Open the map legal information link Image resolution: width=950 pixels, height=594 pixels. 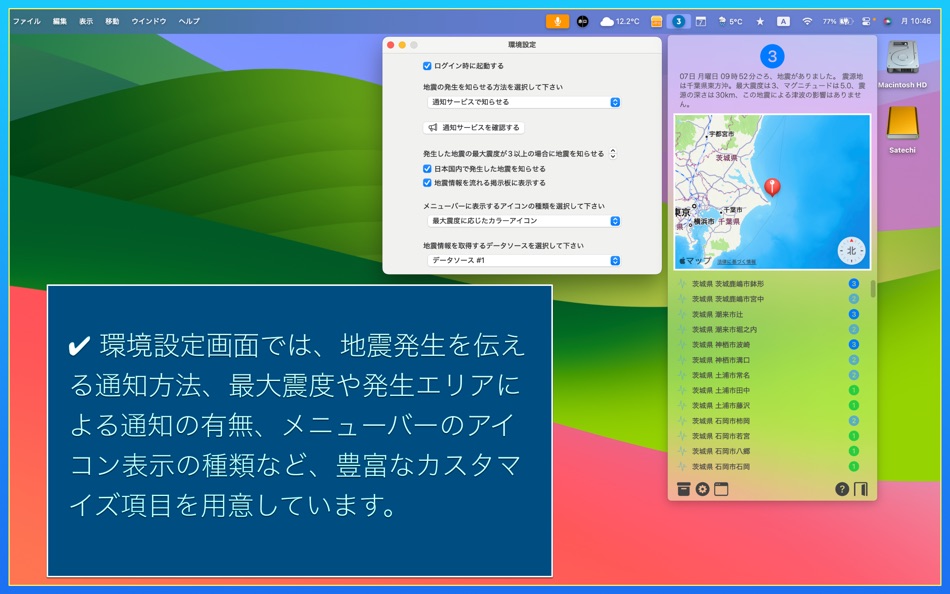click(x=736, y=261)
